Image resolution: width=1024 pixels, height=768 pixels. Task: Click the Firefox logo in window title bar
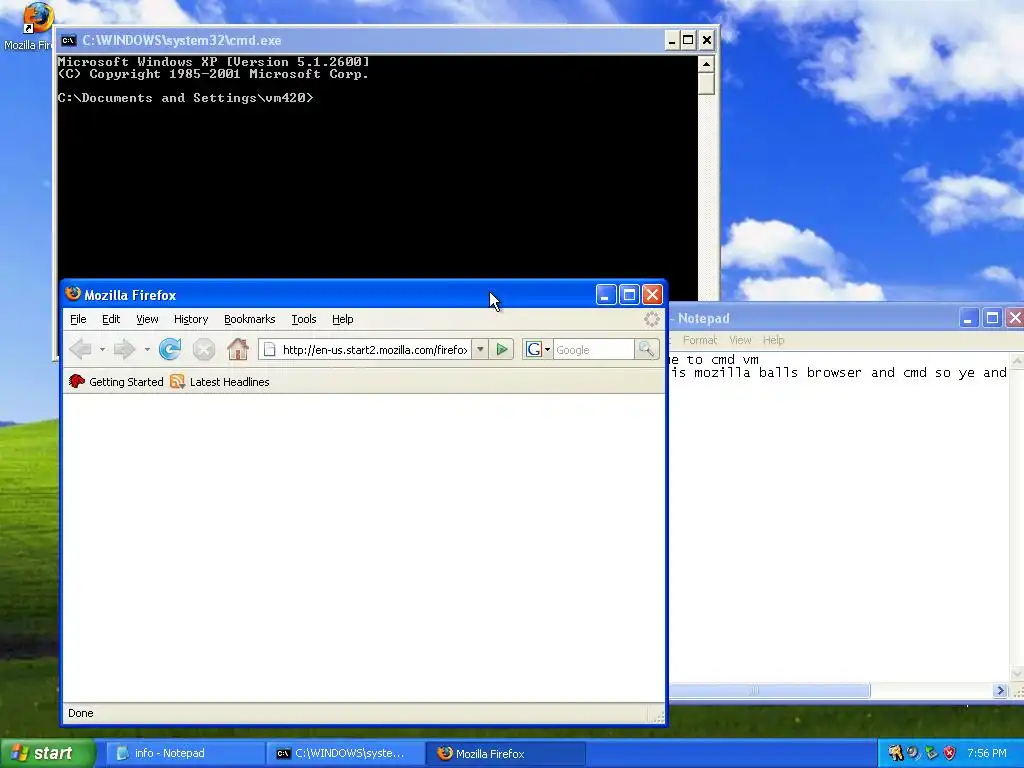coord(73,295)
